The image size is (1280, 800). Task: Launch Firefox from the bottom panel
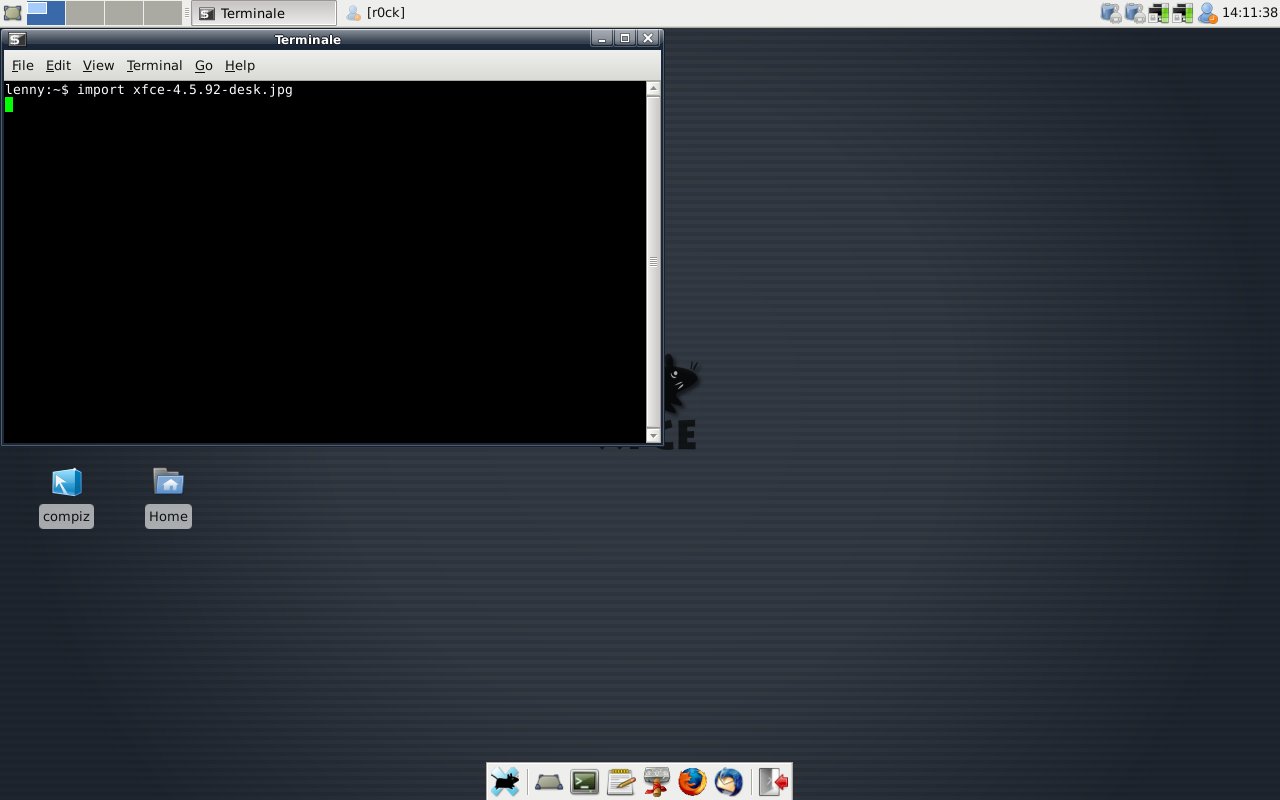tap(692, 781)
